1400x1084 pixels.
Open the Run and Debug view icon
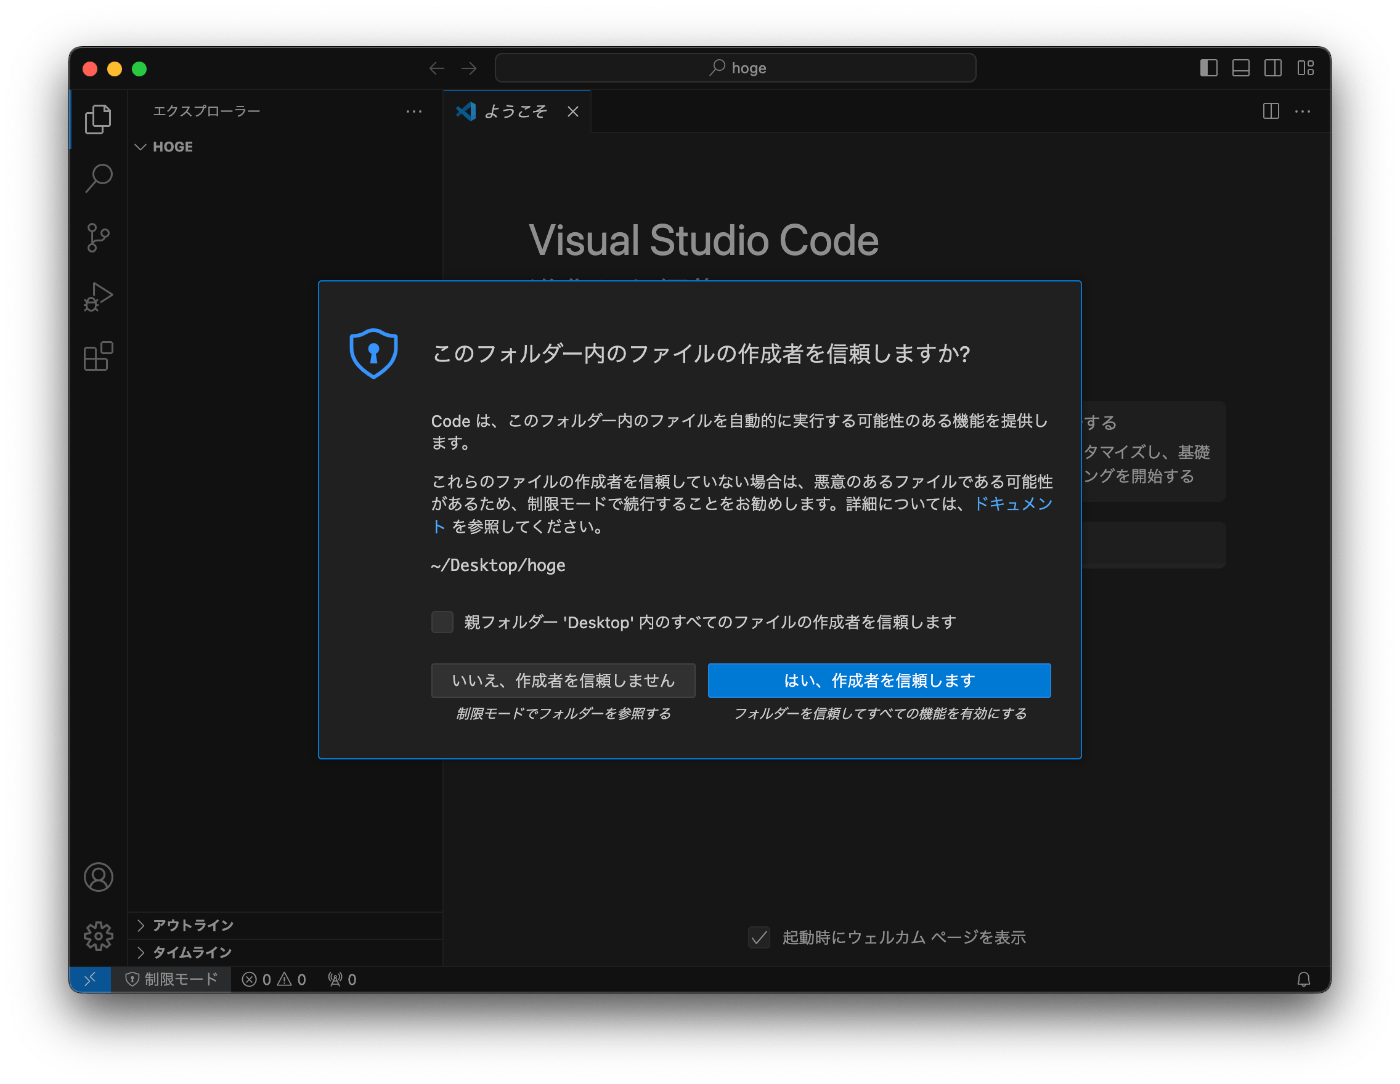[x=98, y=297]
